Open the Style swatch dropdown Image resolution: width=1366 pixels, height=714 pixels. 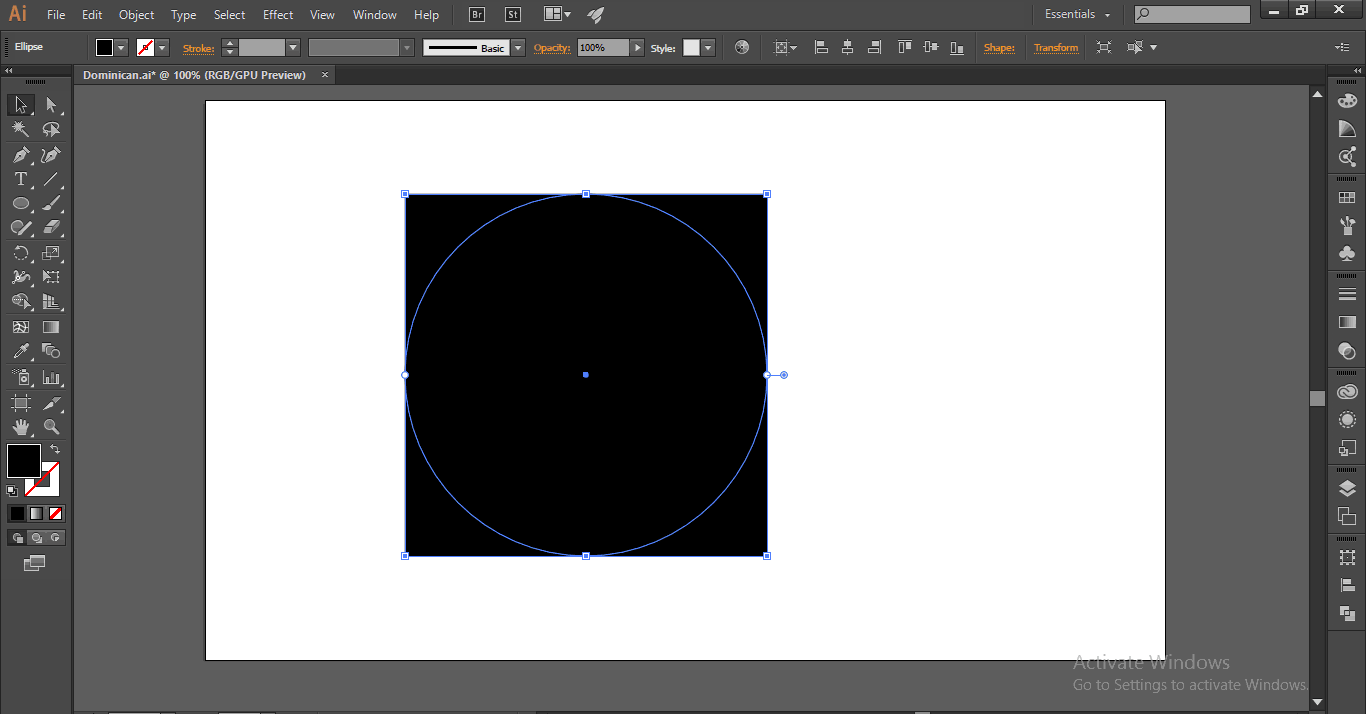708,48
